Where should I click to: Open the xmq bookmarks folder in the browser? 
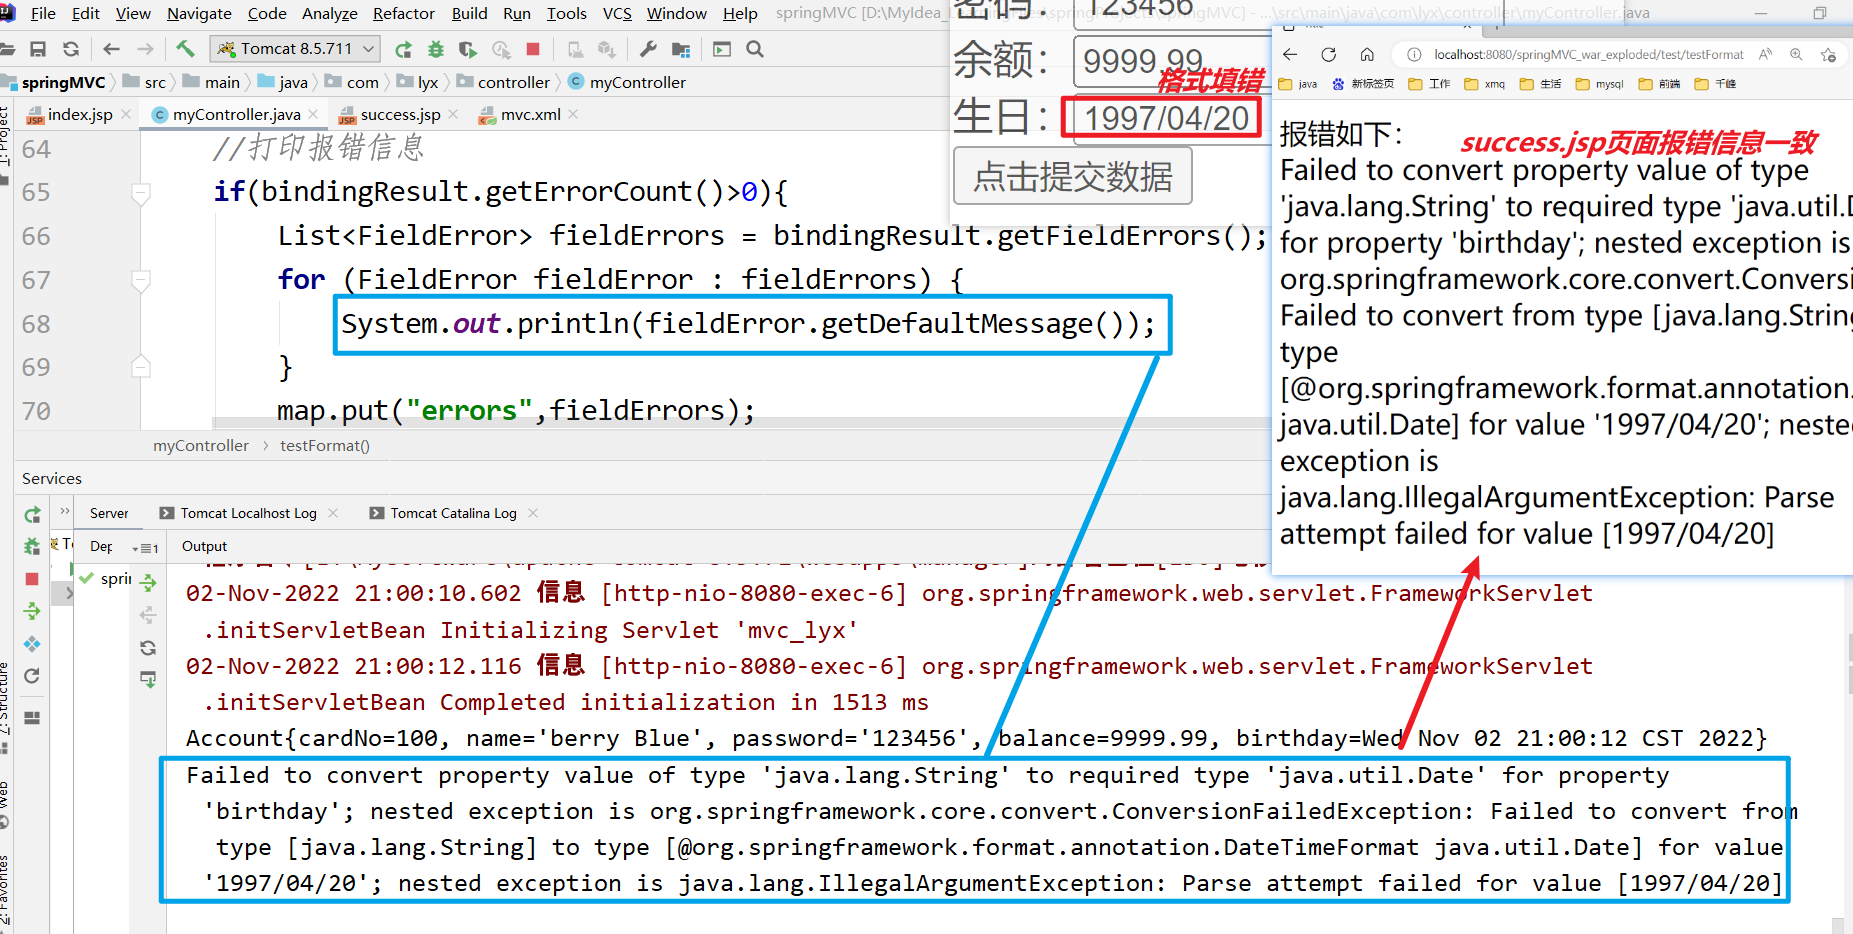pos(1485,84)
